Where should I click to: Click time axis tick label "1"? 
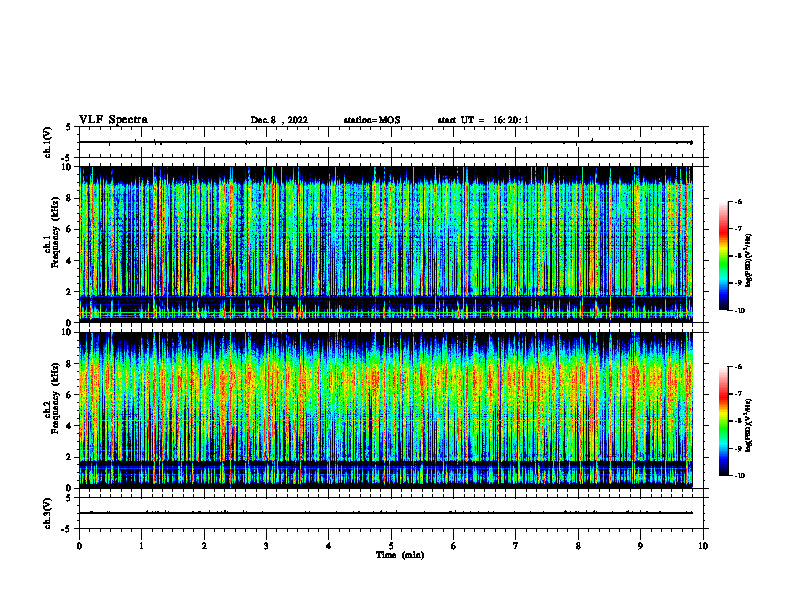(141, 546)
